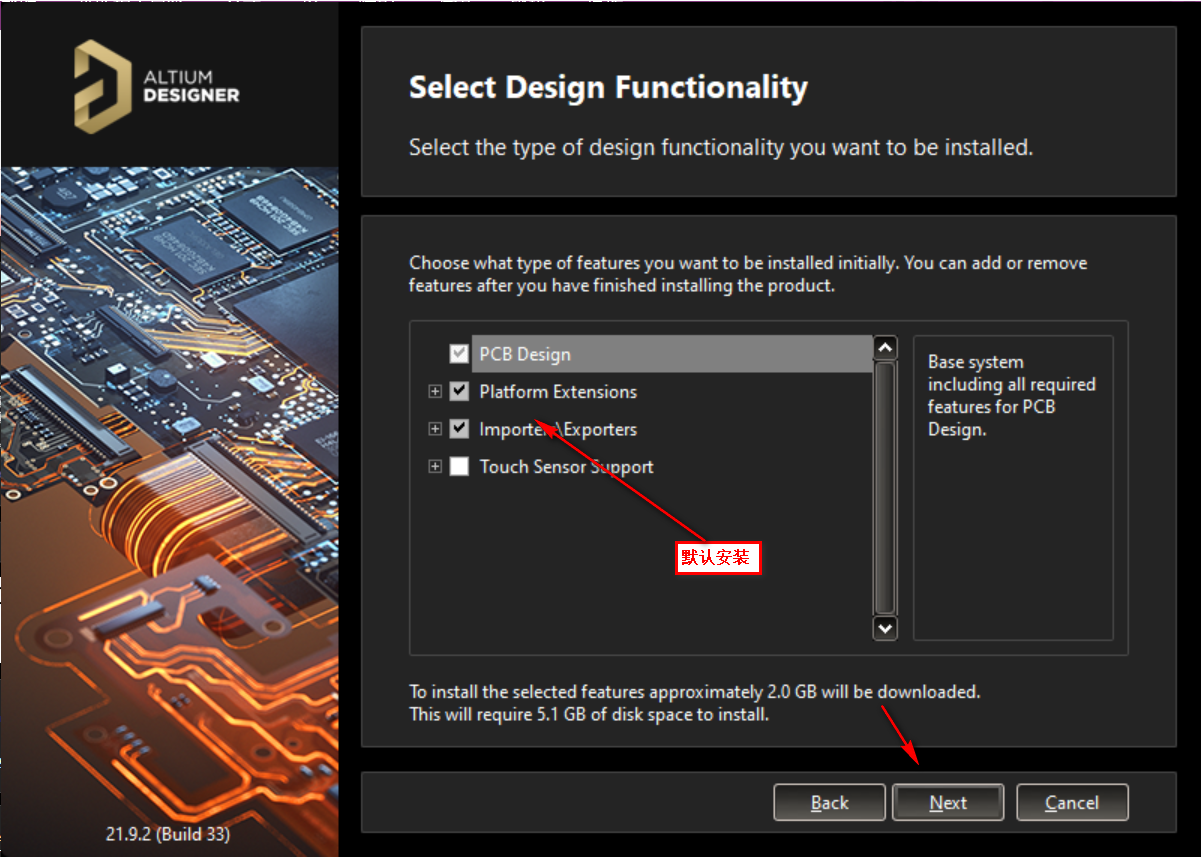This screenshot has height=857, width=1201.
Task: Select the Platform Extensions label
Action: click(558, 392)
